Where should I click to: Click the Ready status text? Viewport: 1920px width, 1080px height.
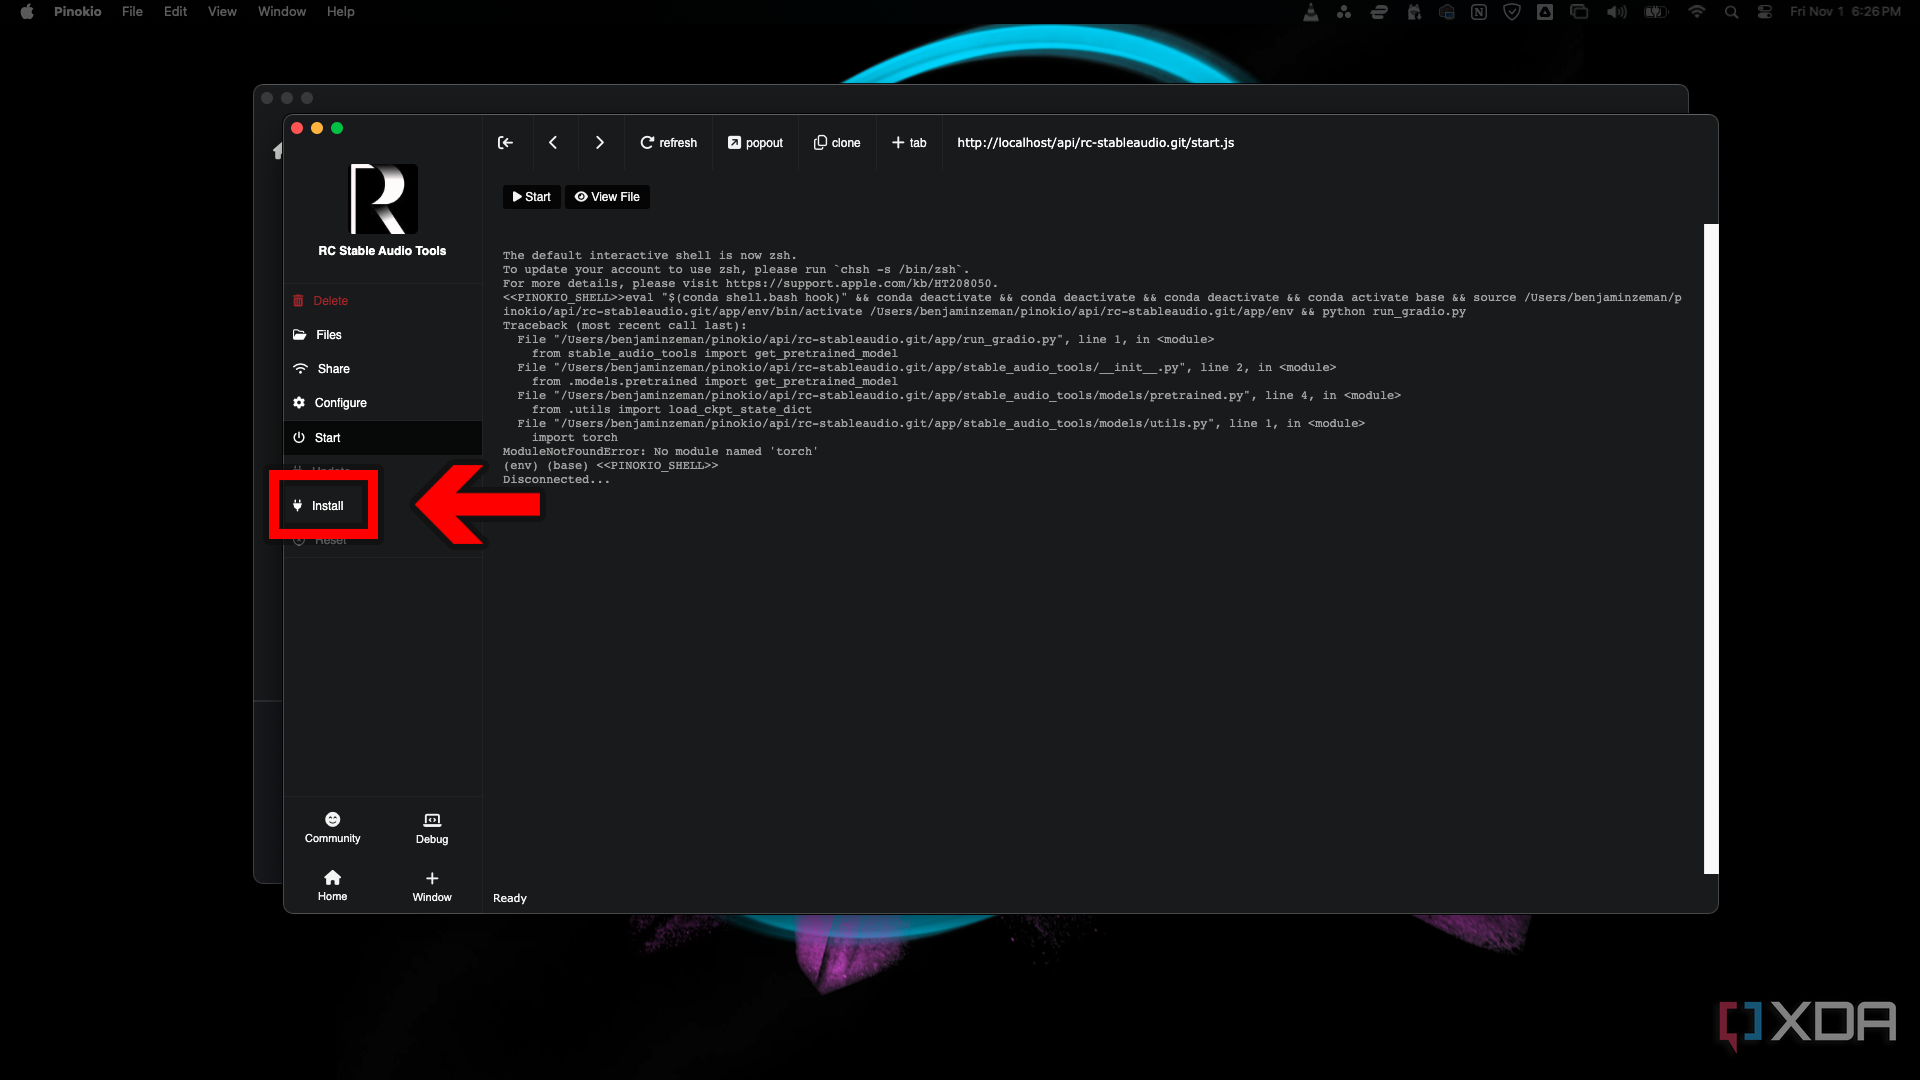[x=510, y=898]
